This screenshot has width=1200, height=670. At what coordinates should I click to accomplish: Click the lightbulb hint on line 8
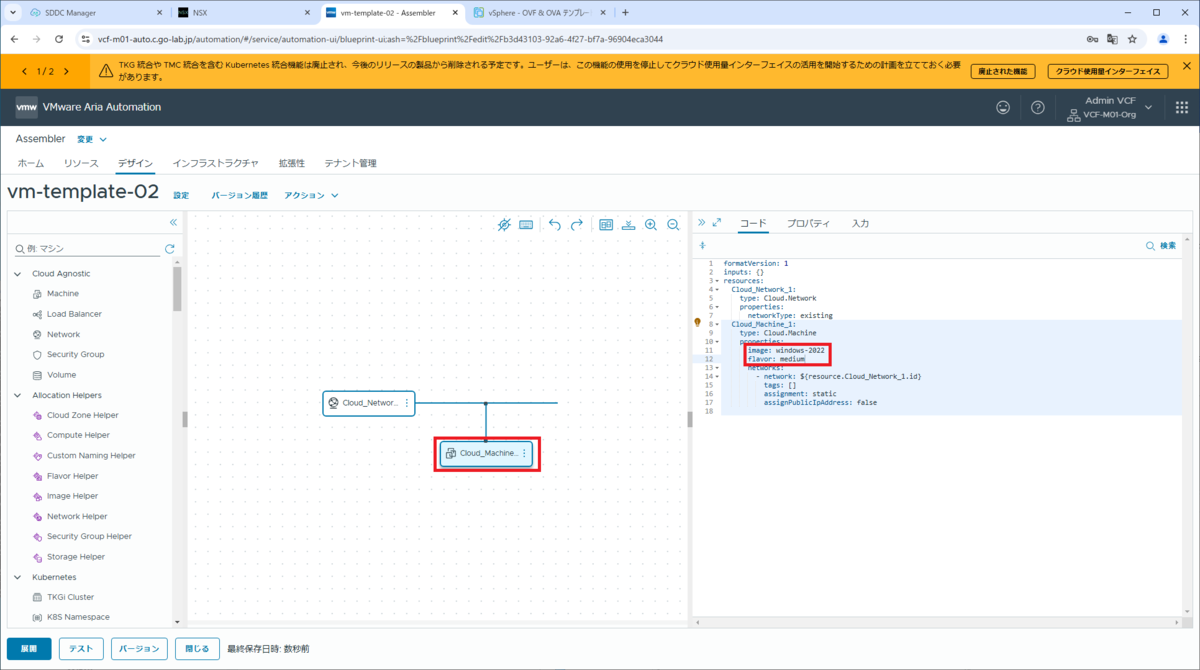[697, 323]
